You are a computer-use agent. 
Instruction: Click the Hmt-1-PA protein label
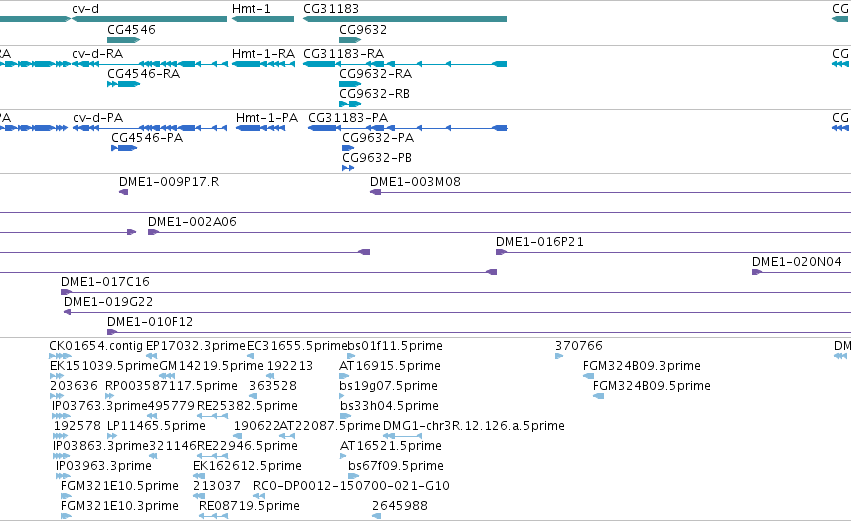click(266, 118)
